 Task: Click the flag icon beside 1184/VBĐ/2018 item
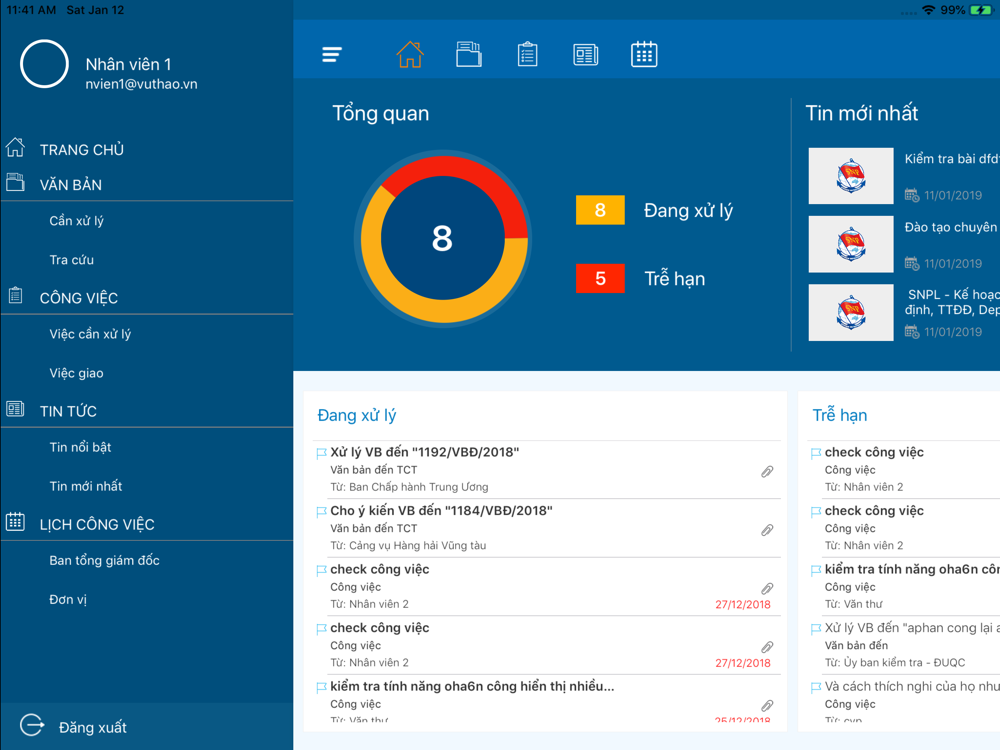tap(321, 511)
